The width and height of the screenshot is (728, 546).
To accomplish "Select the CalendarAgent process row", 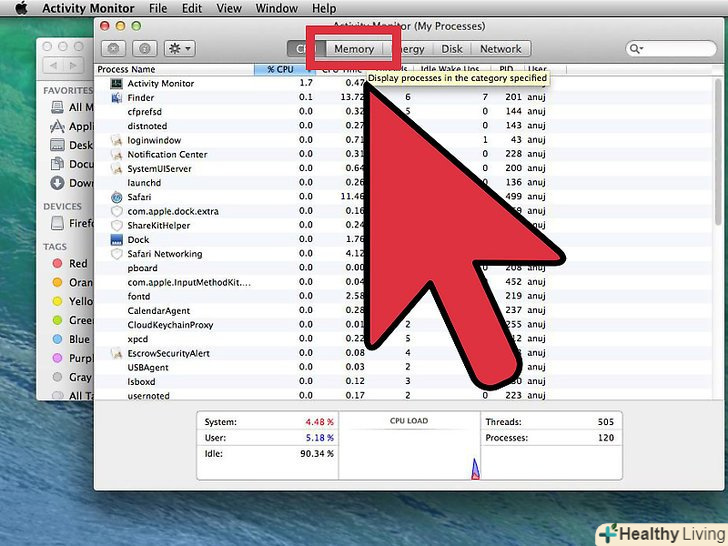I will coord(403,311).
